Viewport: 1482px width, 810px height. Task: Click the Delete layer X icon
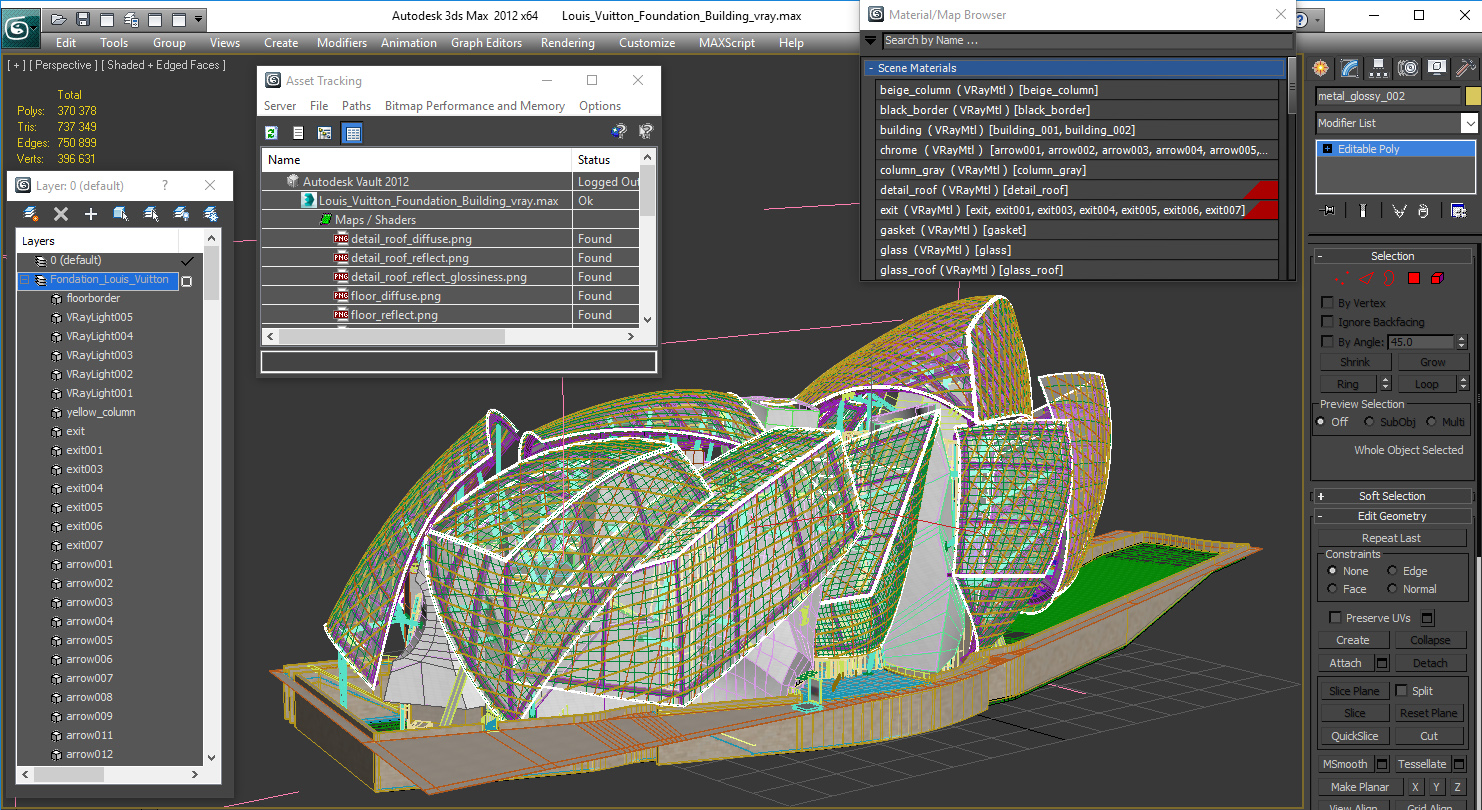pyautogui.click(x=61, y=214)
